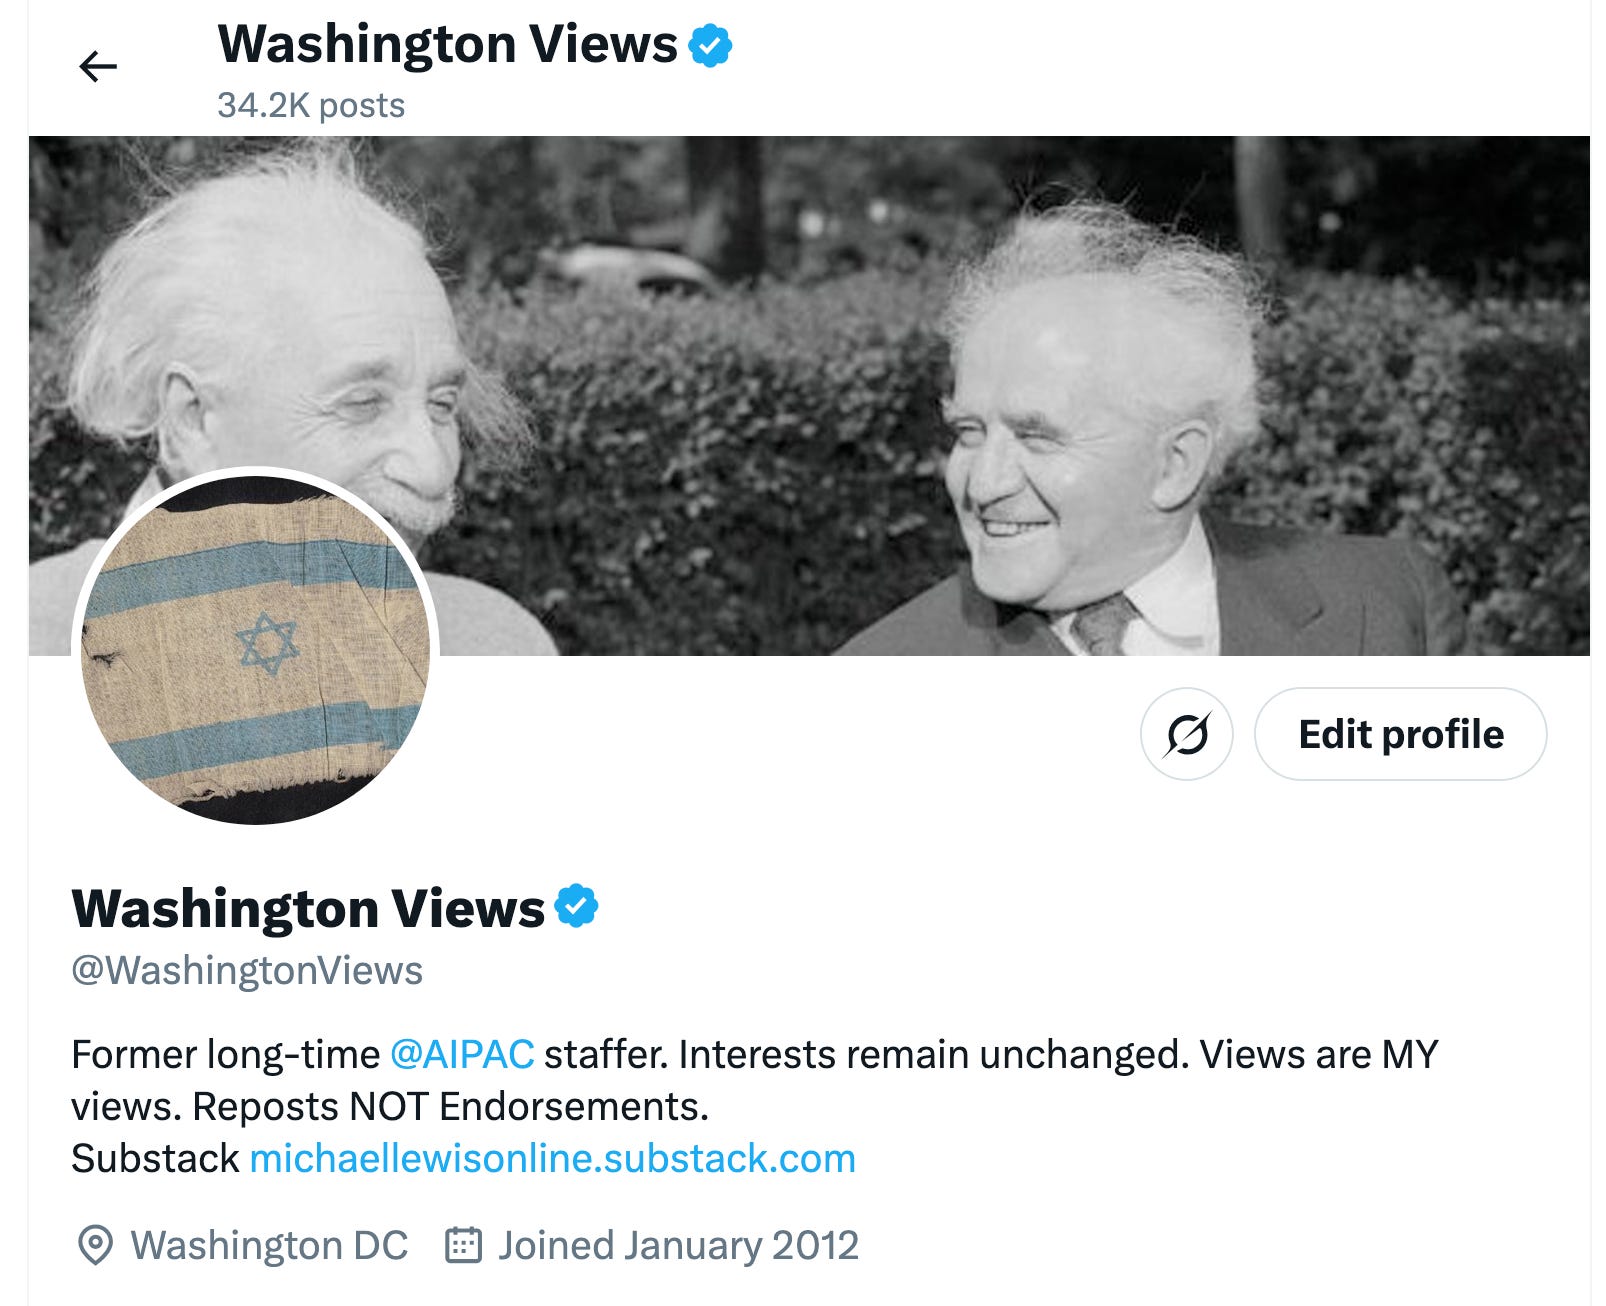Image resolution: width=1606 pixels, height=1306 pixels.
Task: Select the @WashingtonViews handle text
Action: [x=247, y=970]
